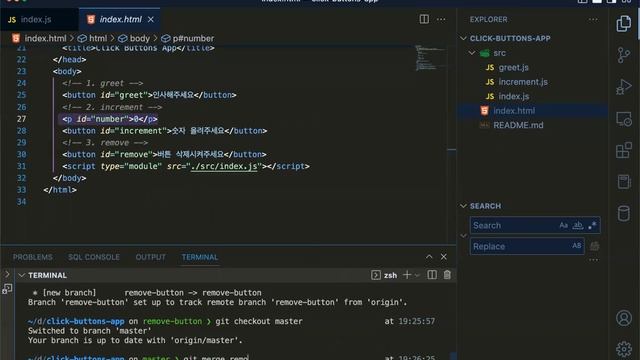640x360 pixels.
Task: Split the editor to the right
Action: click(424, 19)
